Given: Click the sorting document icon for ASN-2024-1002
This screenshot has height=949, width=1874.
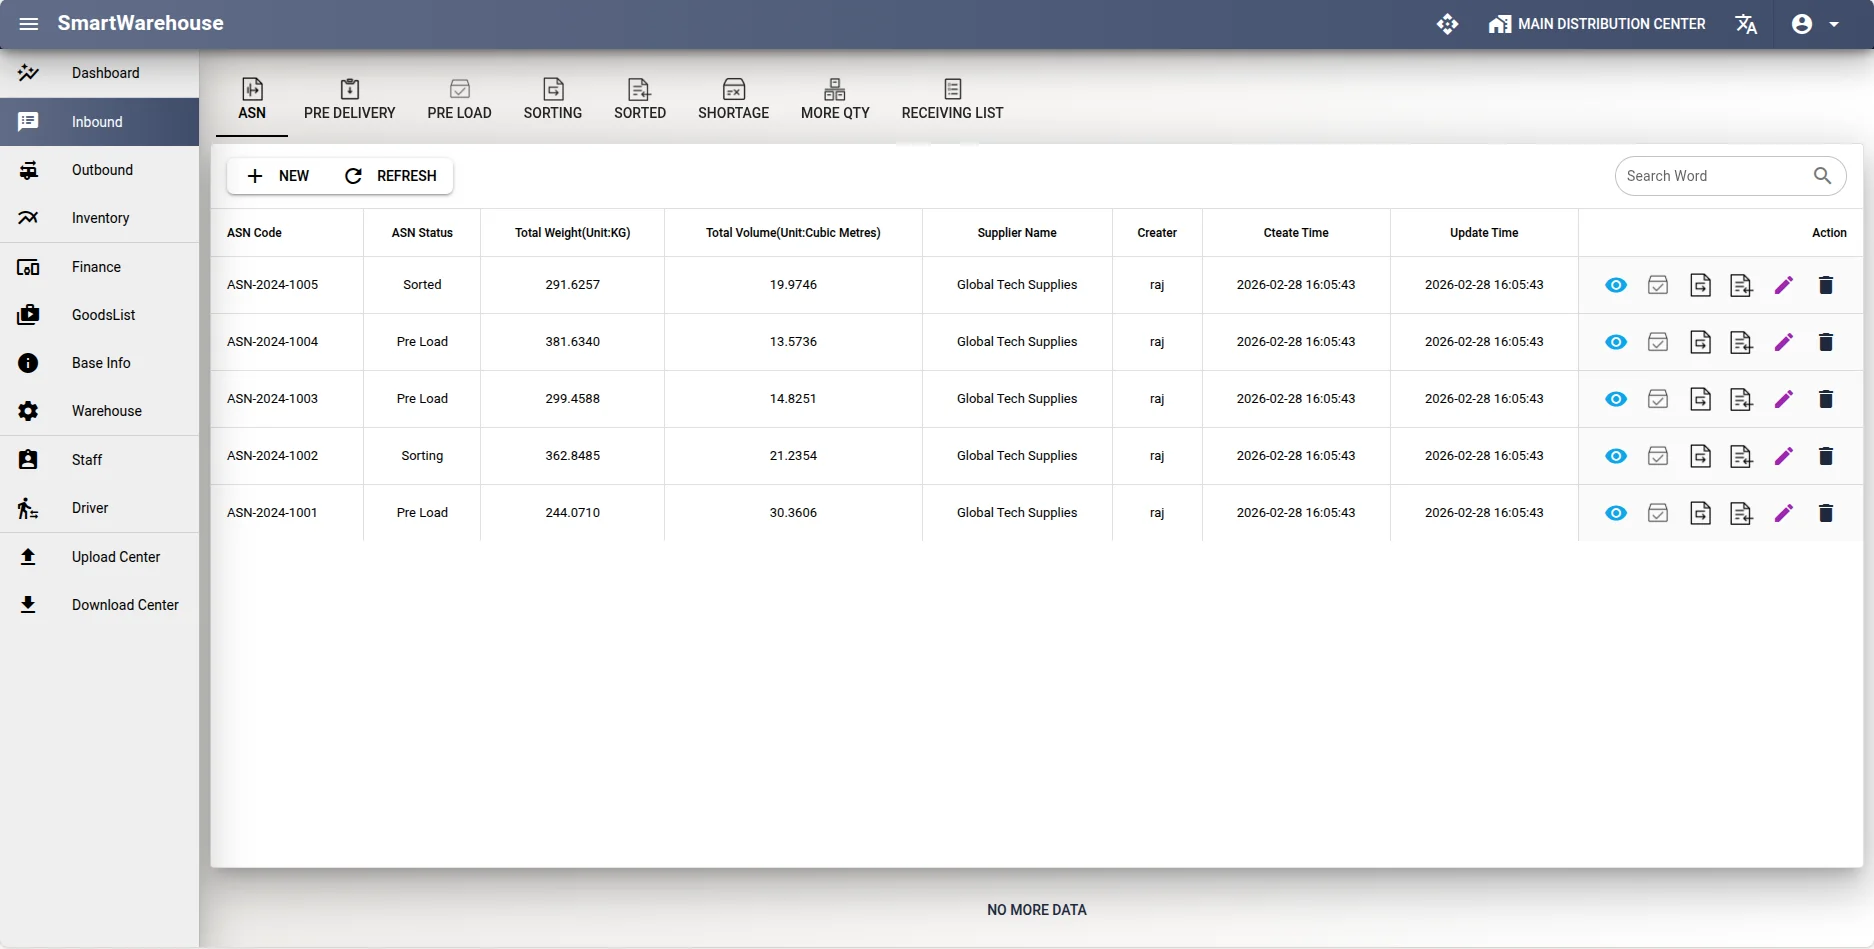Looking at the screenshot, I should 1700,457.
